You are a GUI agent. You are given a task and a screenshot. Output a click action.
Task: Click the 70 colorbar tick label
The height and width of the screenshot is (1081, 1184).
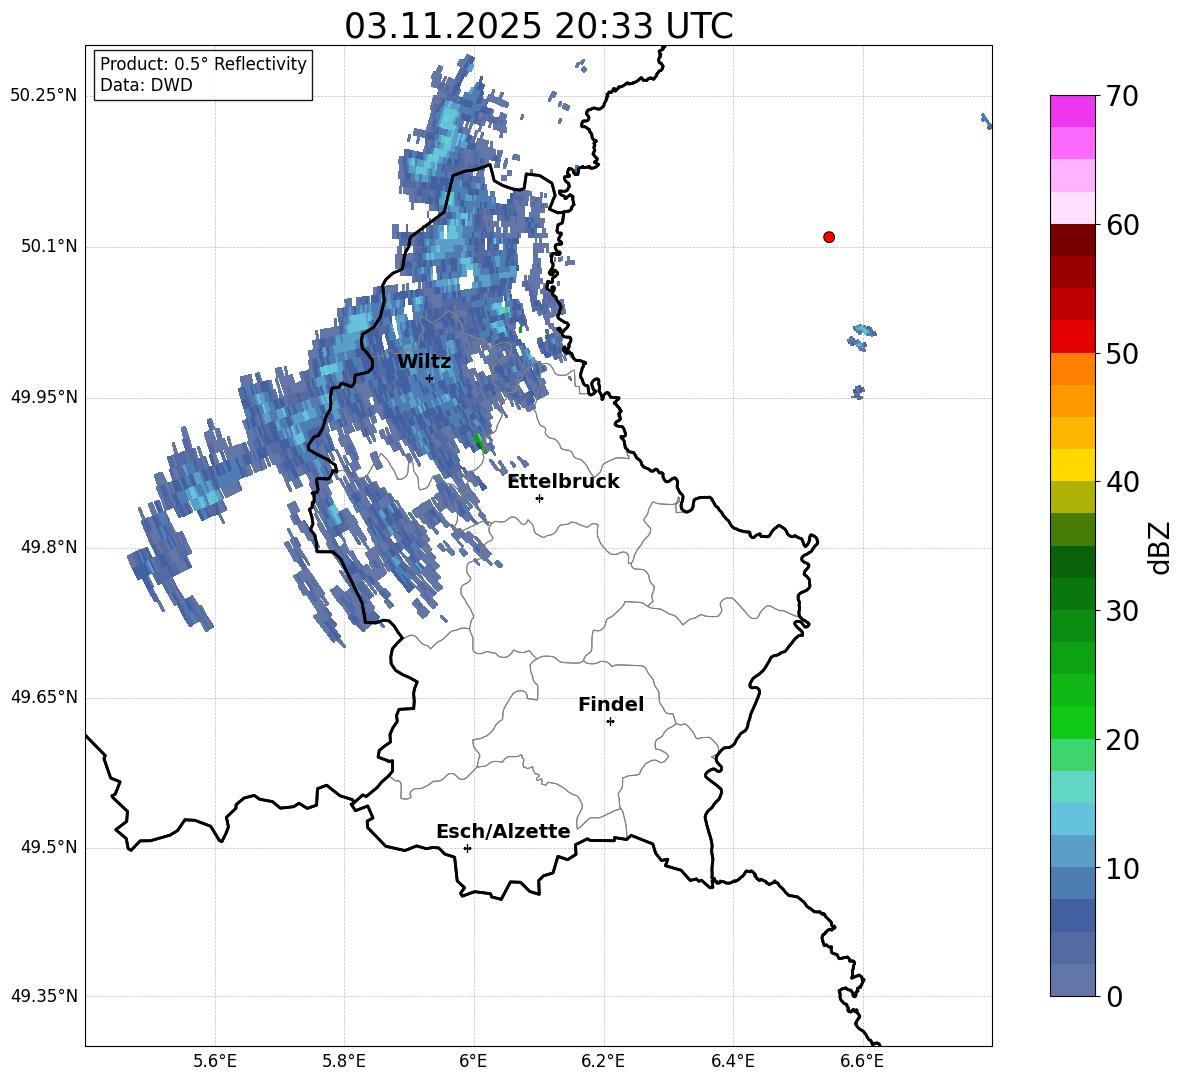(1122, 97)
